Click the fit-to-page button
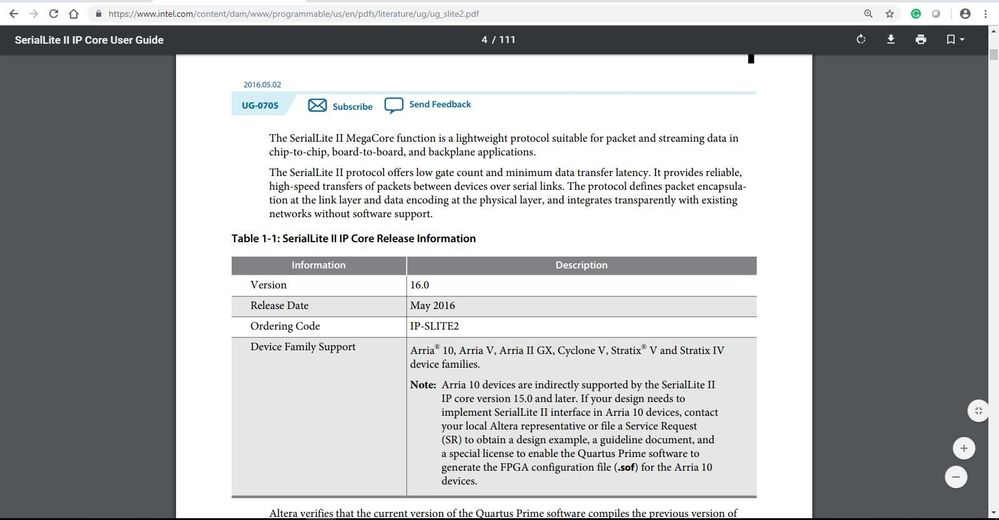Image resolution: width=999 pixels, height=520 pixels. [979, 410]
